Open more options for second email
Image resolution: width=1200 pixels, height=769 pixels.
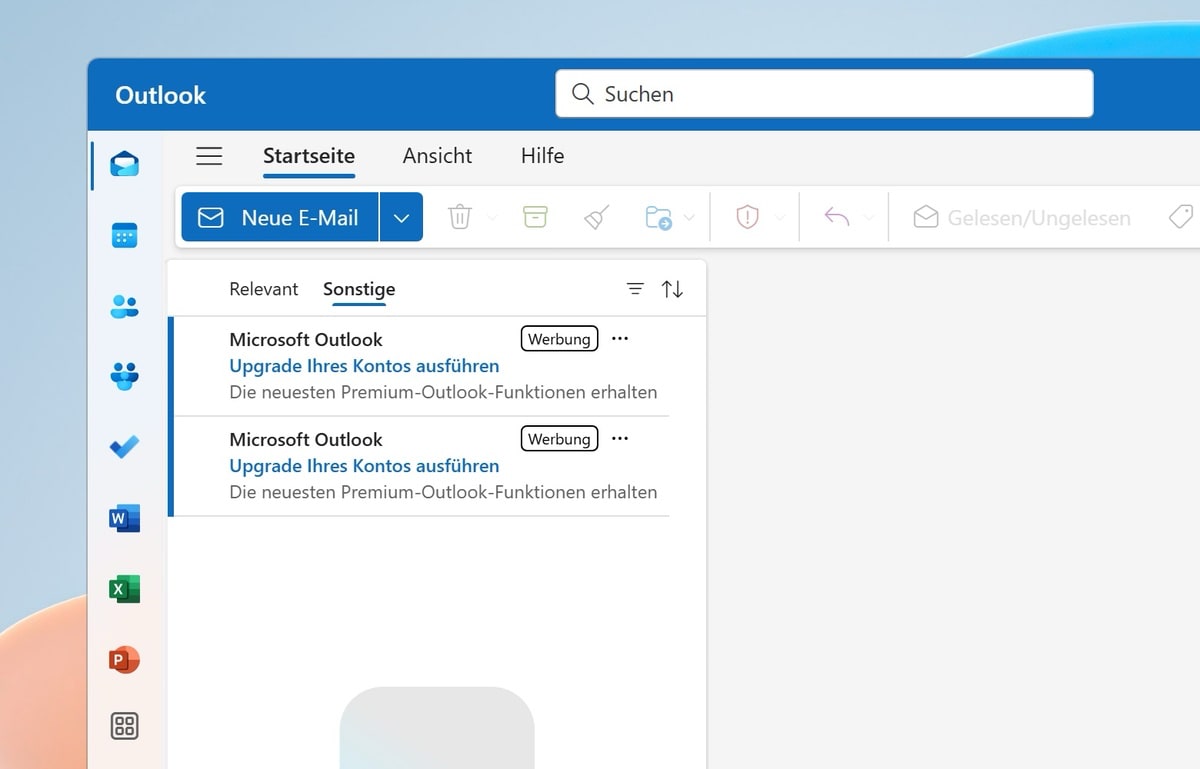point(620,439)
